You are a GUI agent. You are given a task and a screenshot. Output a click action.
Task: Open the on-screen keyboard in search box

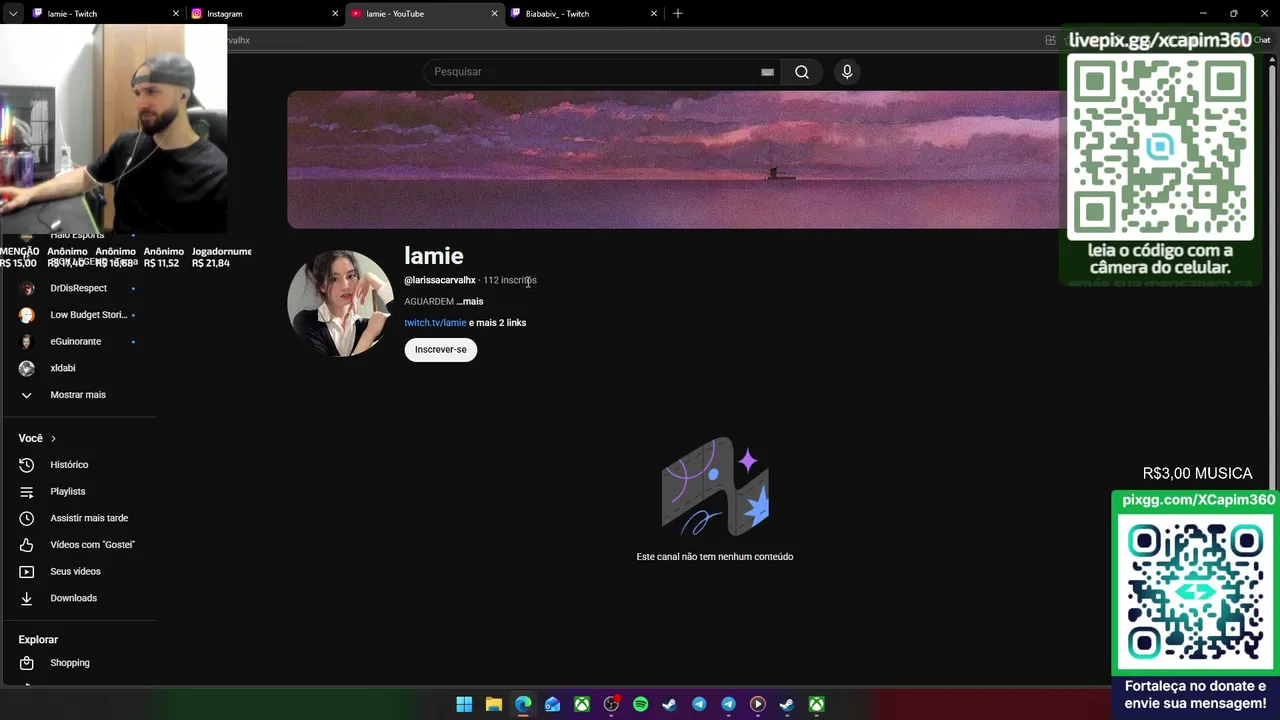coord(767,72)
